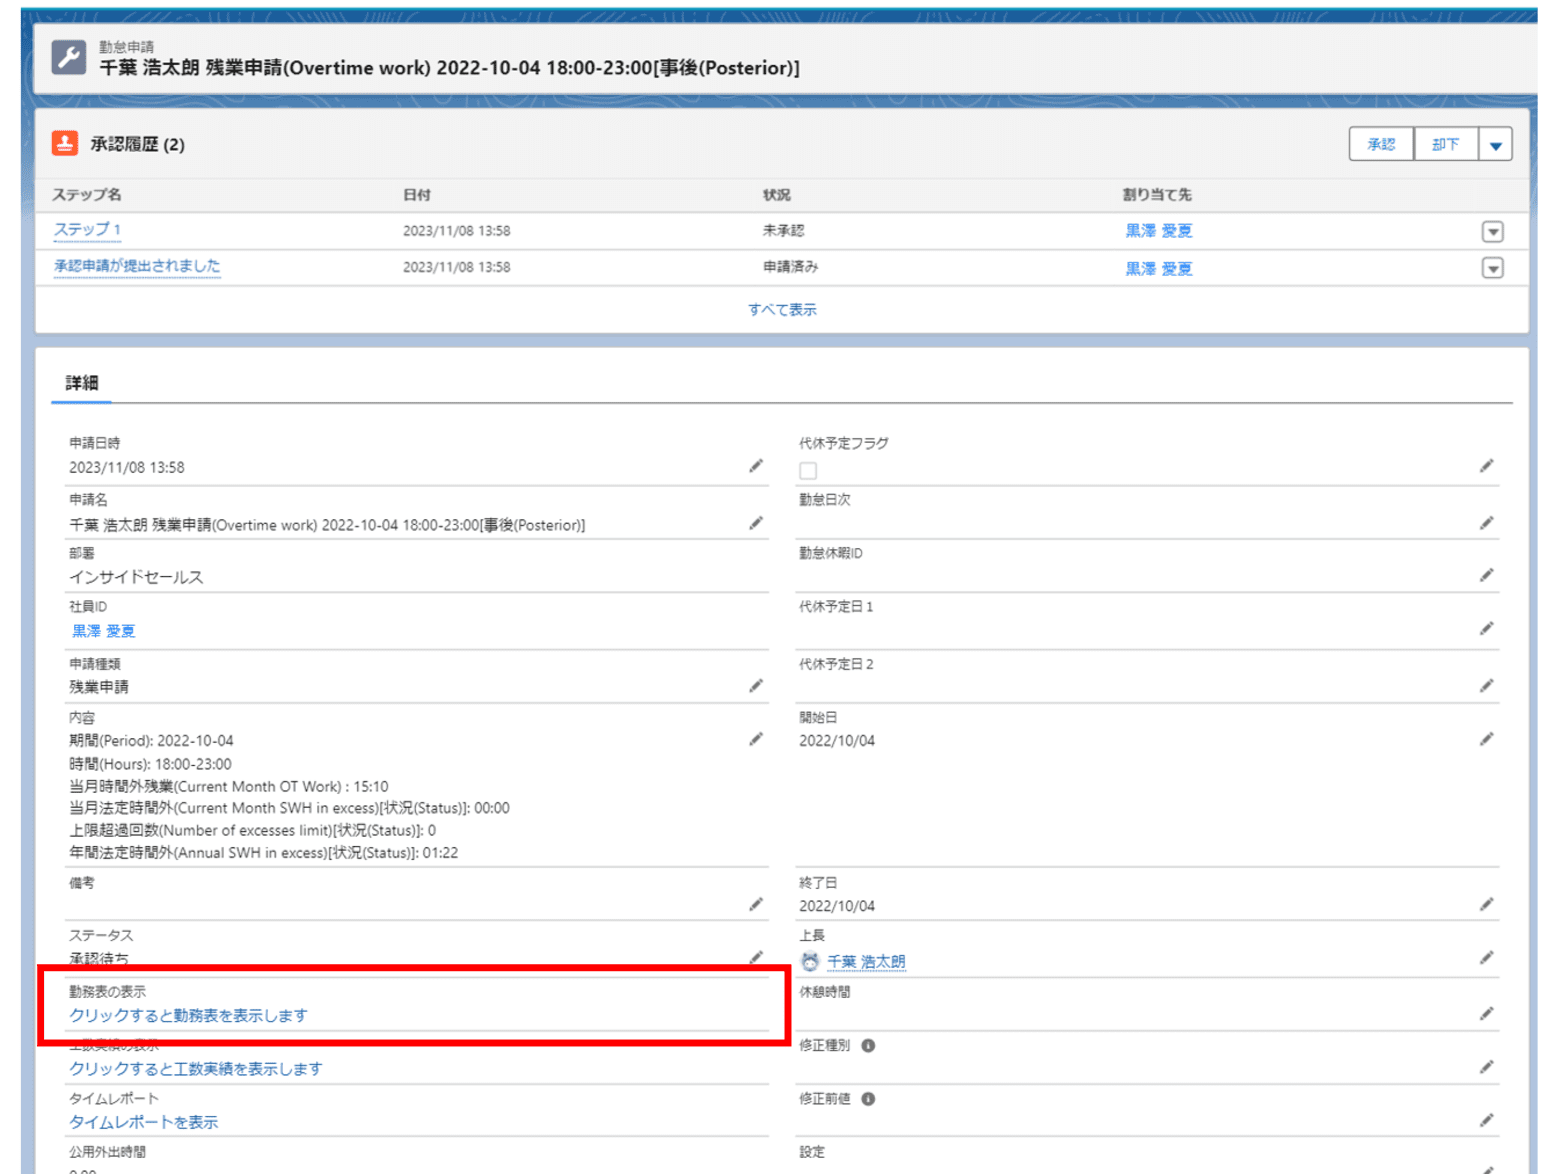Click info icon beside 修正前値
This screenshot has width=1562, height=1174.
pyautogui.click(x=868, y=1099)
